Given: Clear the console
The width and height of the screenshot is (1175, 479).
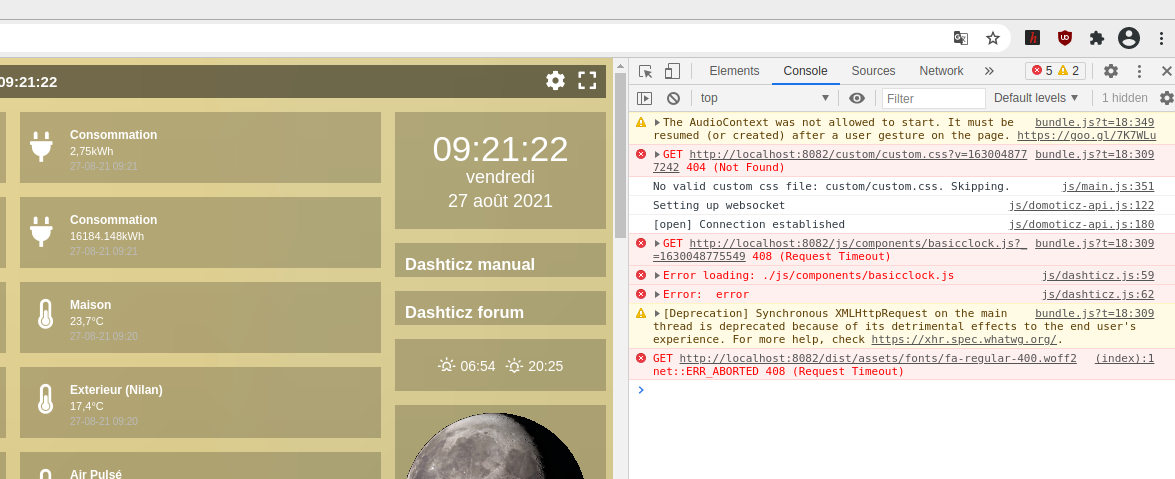Looking at the screenshot, I should tap(674, 98).
